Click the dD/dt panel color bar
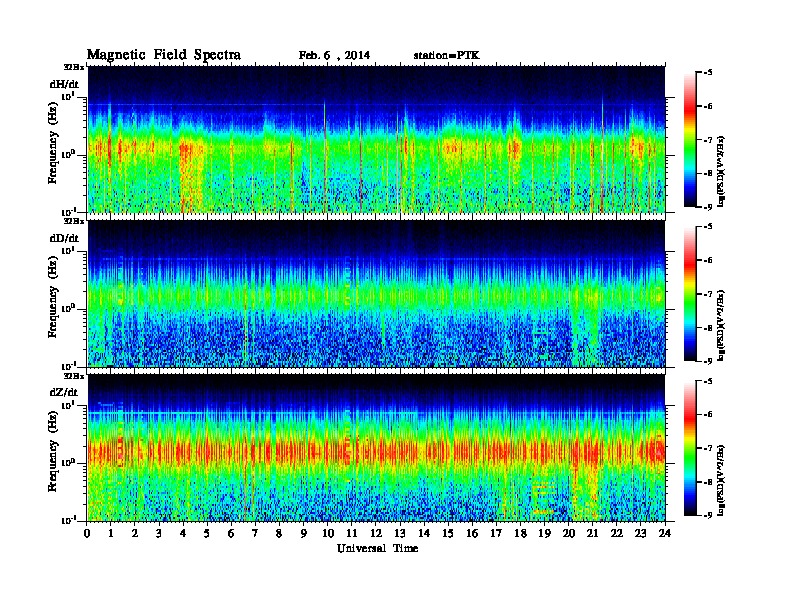 (689, 294)
